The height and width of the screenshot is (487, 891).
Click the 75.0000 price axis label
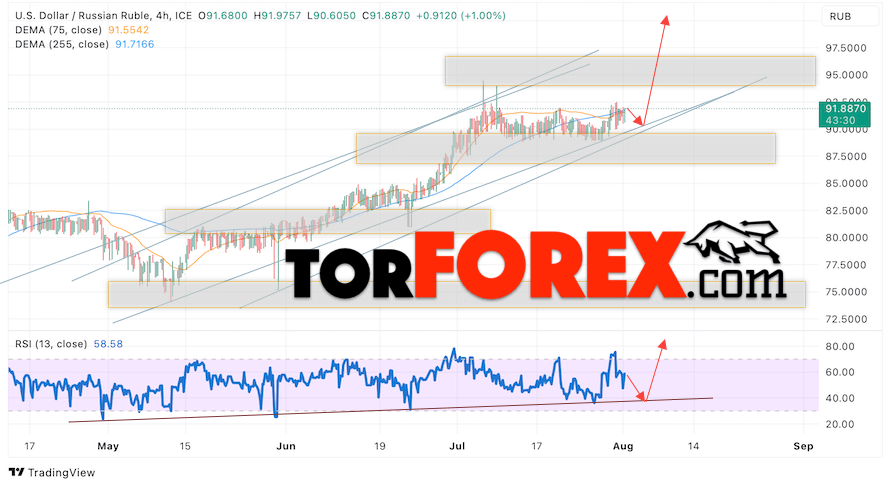[x=846, y=292]
